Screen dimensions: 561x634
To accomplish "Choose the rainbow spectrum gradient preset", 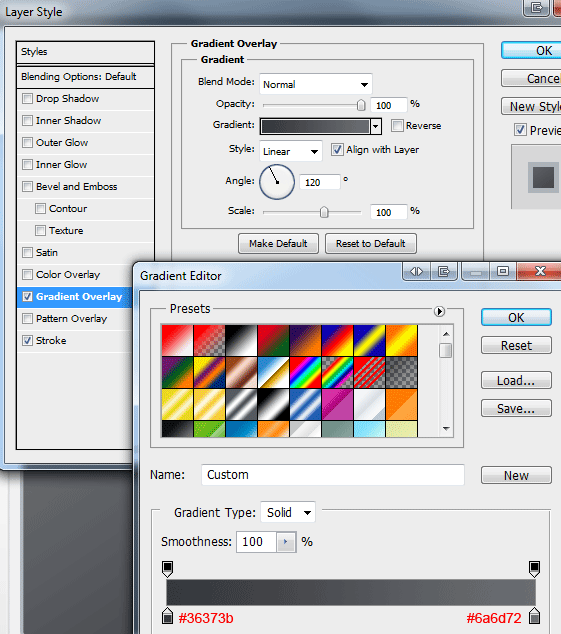I will [305, 372].
